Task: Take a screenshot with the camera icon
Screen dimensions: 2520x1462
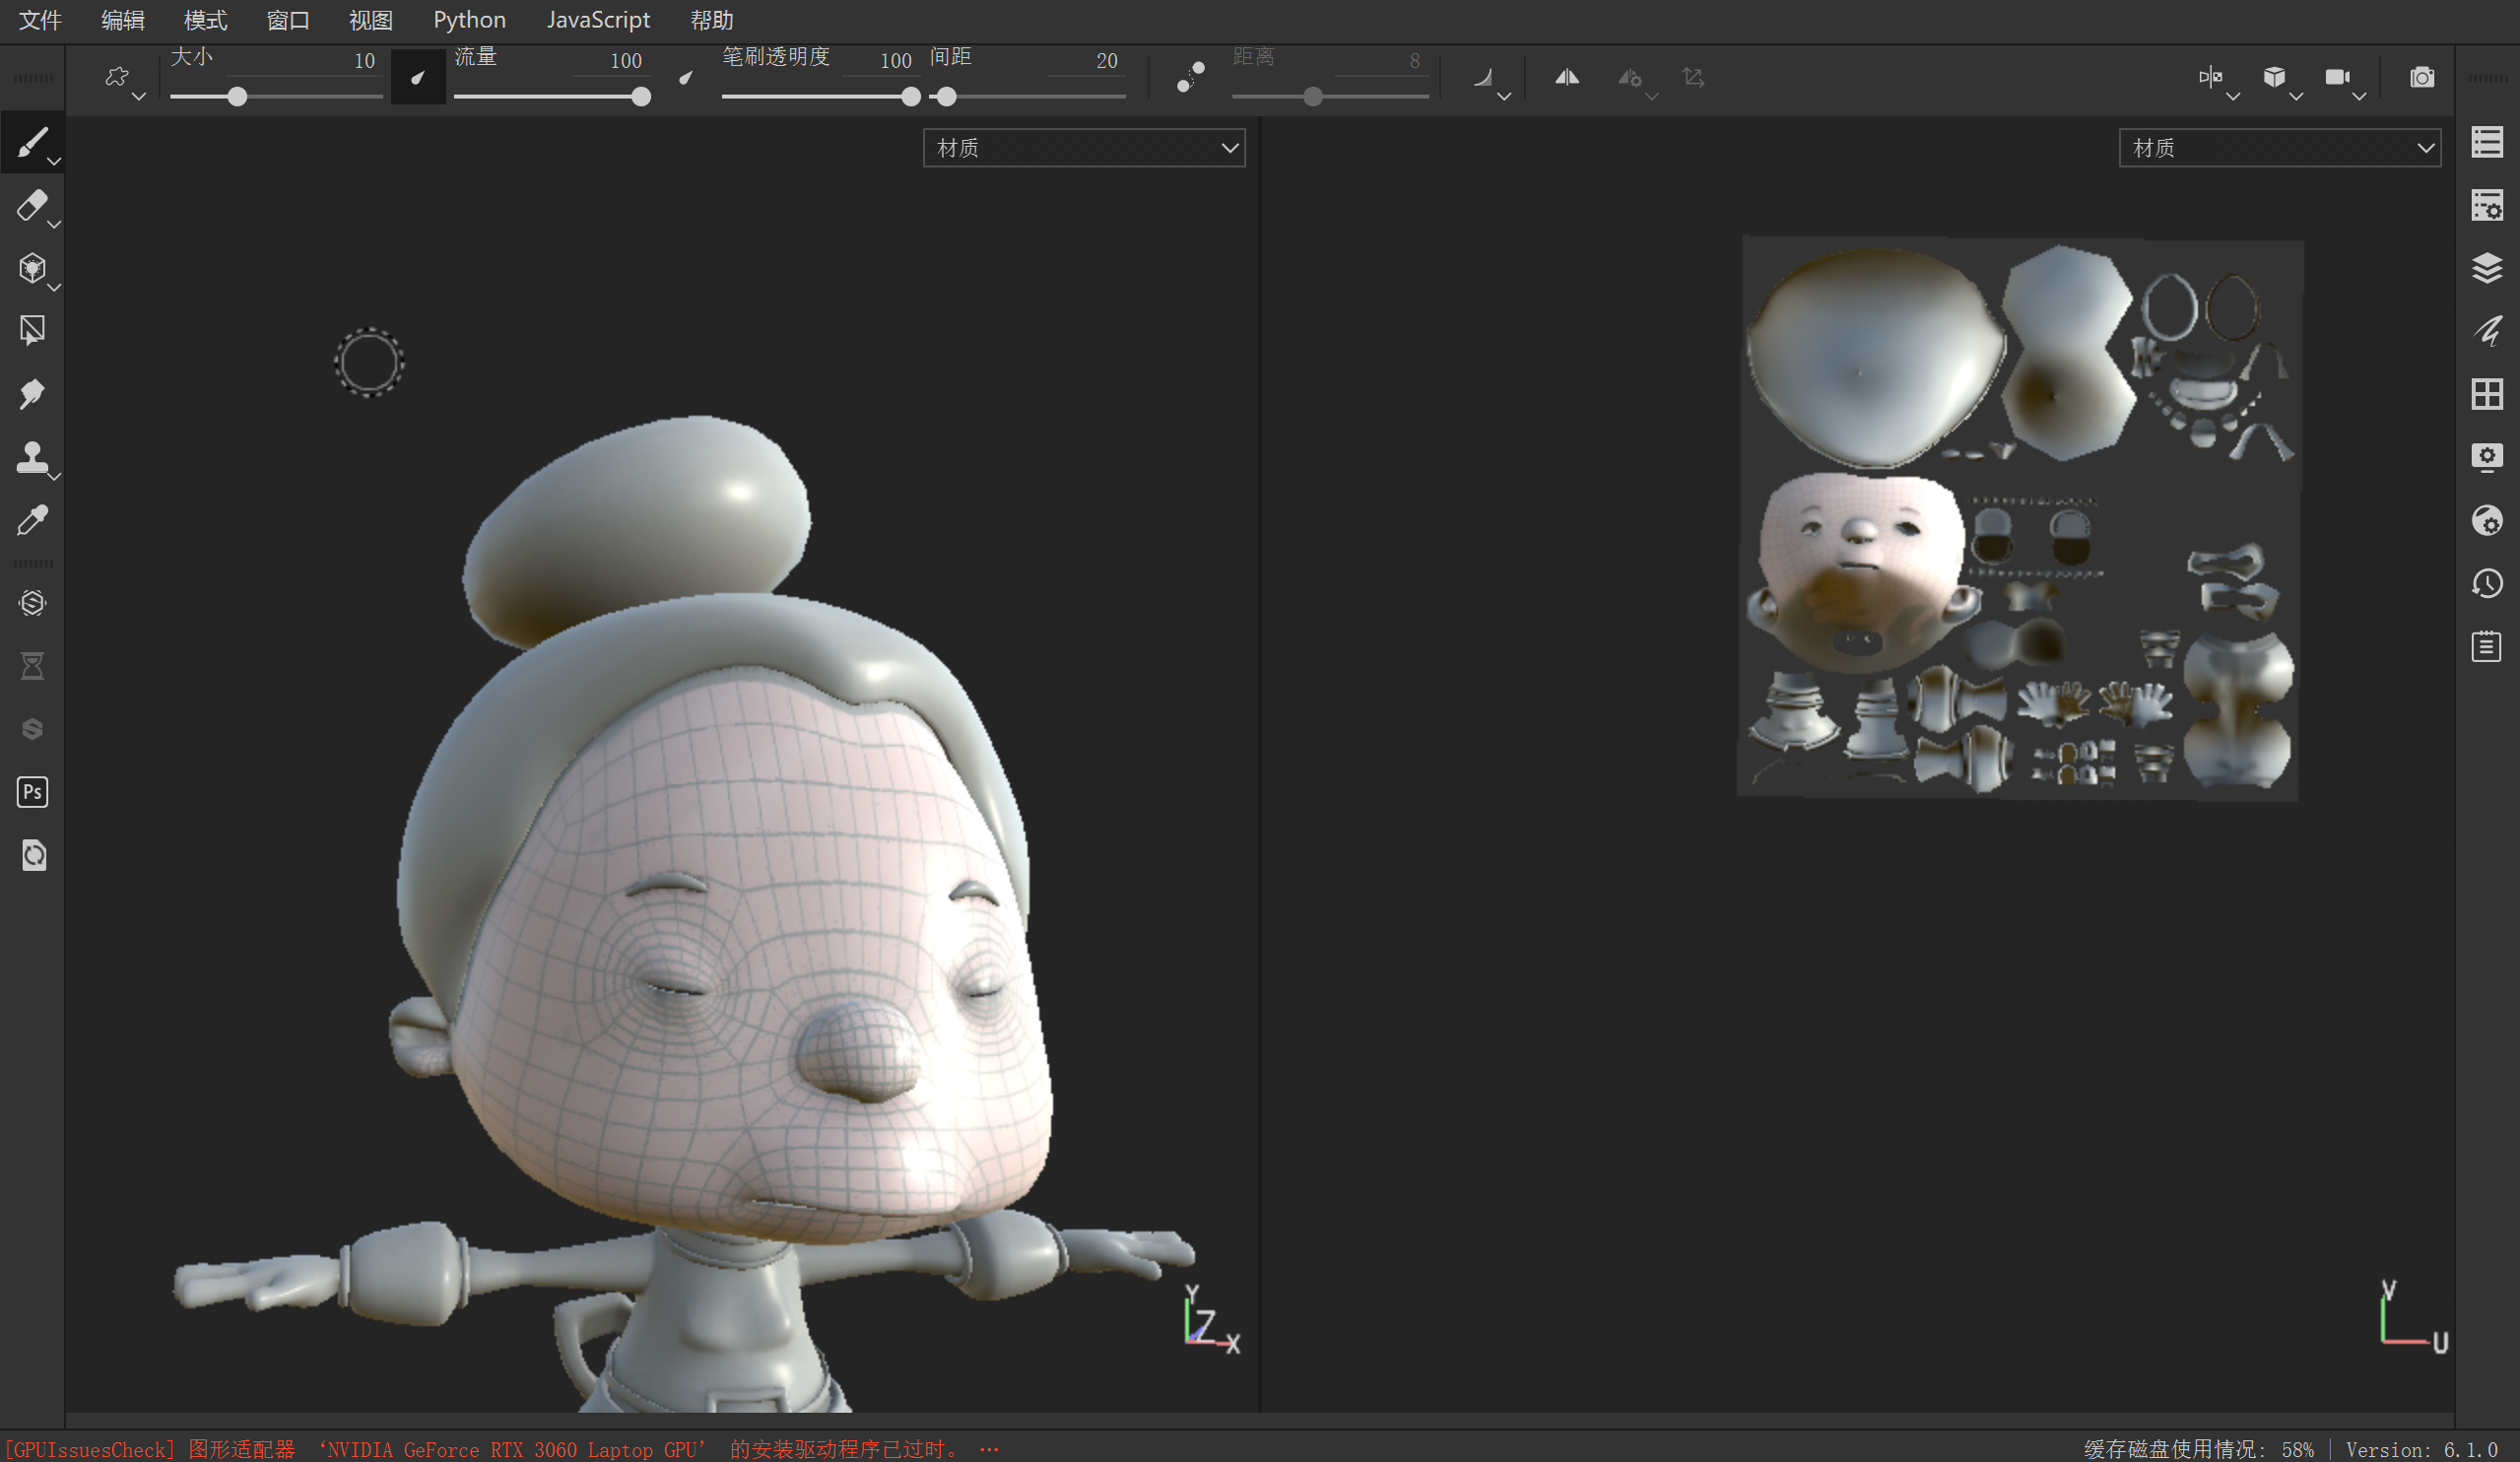Action: pyautogui.click(x=2421, y=77)
